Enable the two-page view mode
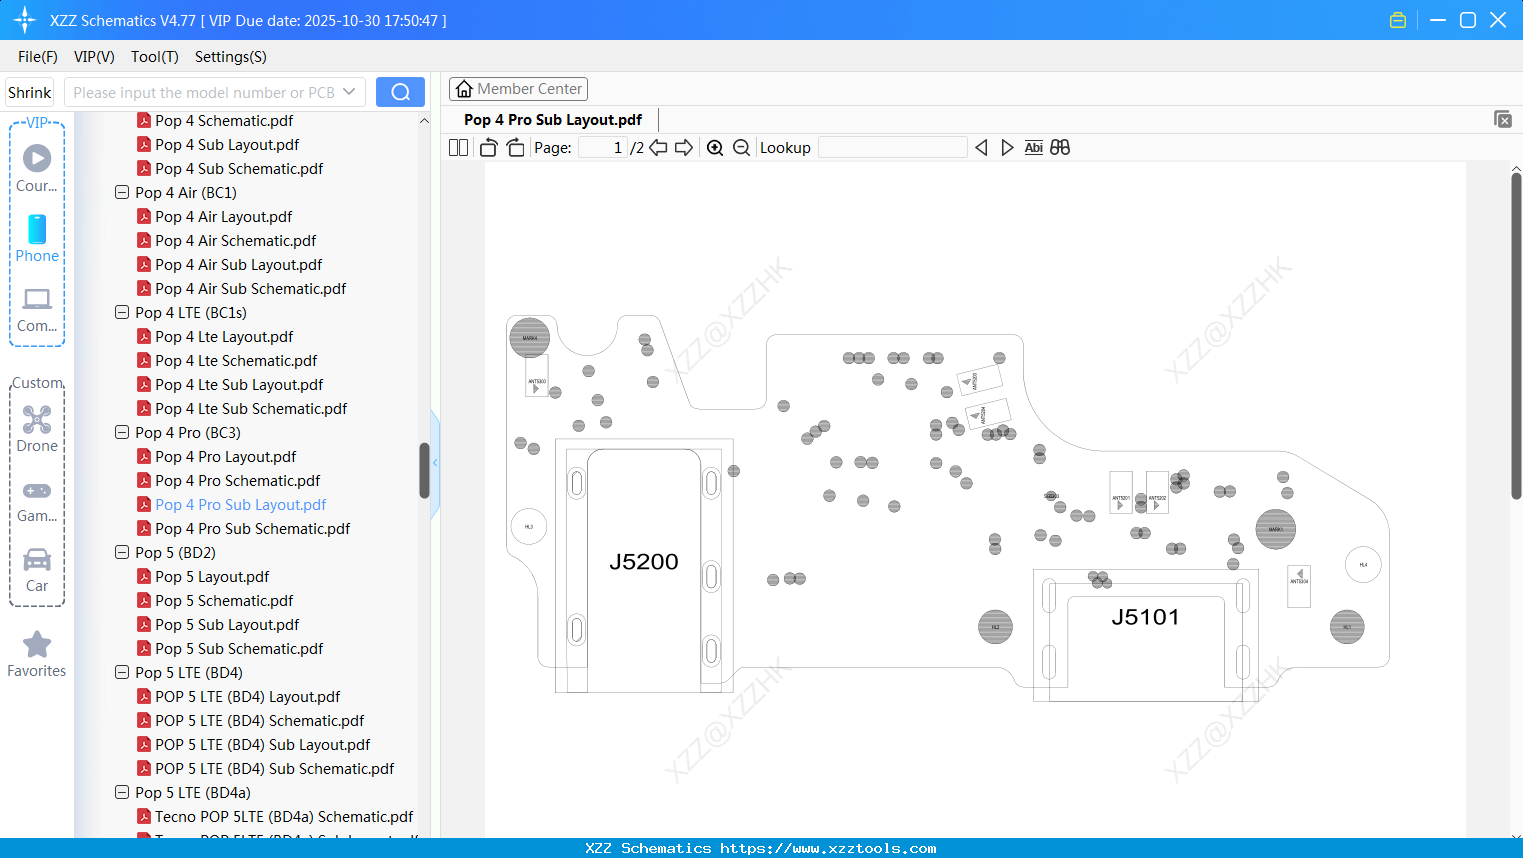Viewport: 1523px width, 858px height. click(x=458, y=147)
